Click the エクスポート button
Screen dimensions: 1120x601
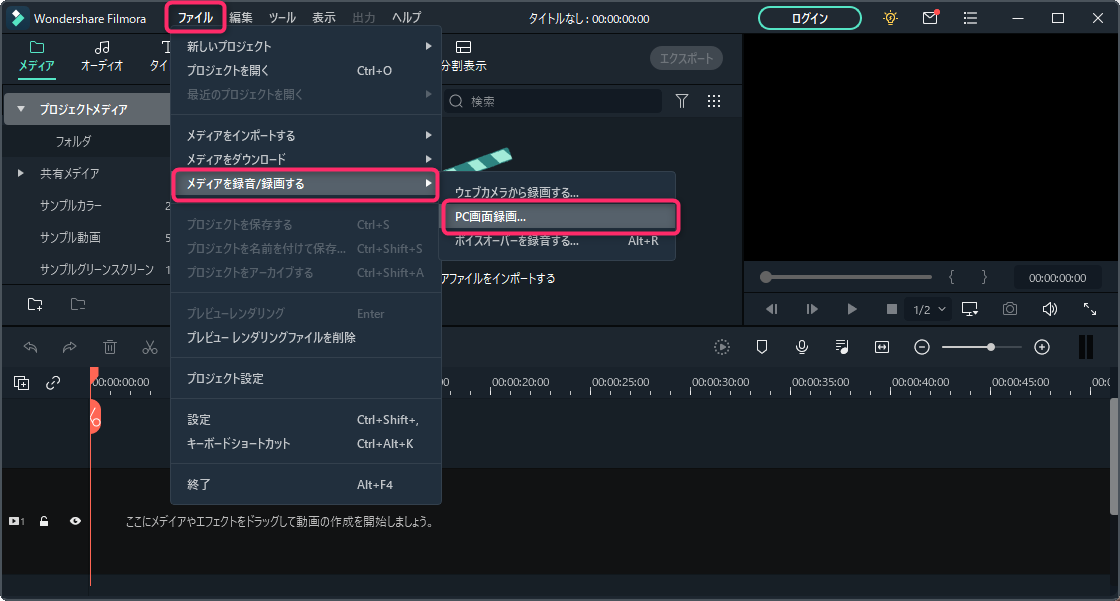coord(686,59)
